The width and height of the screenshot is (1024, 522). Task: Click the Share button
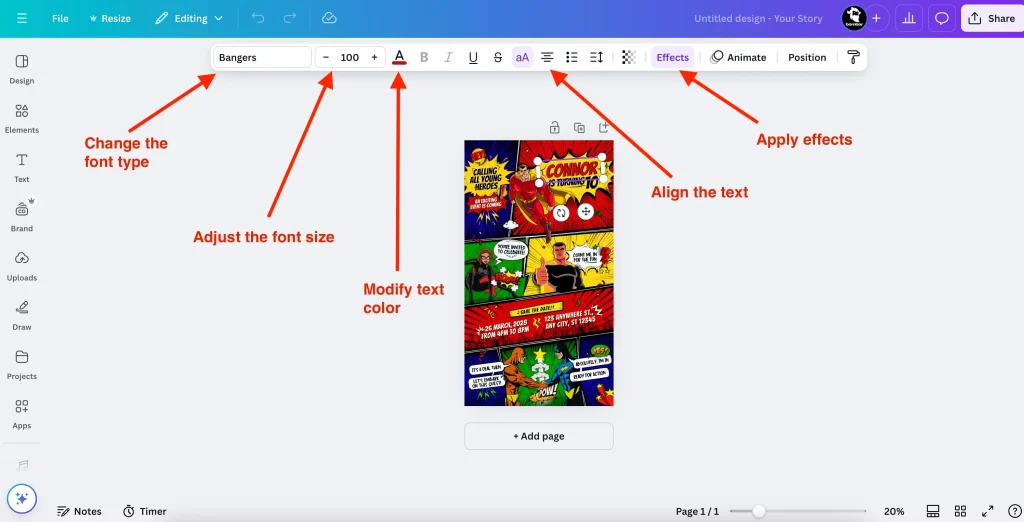coord(991,18)
